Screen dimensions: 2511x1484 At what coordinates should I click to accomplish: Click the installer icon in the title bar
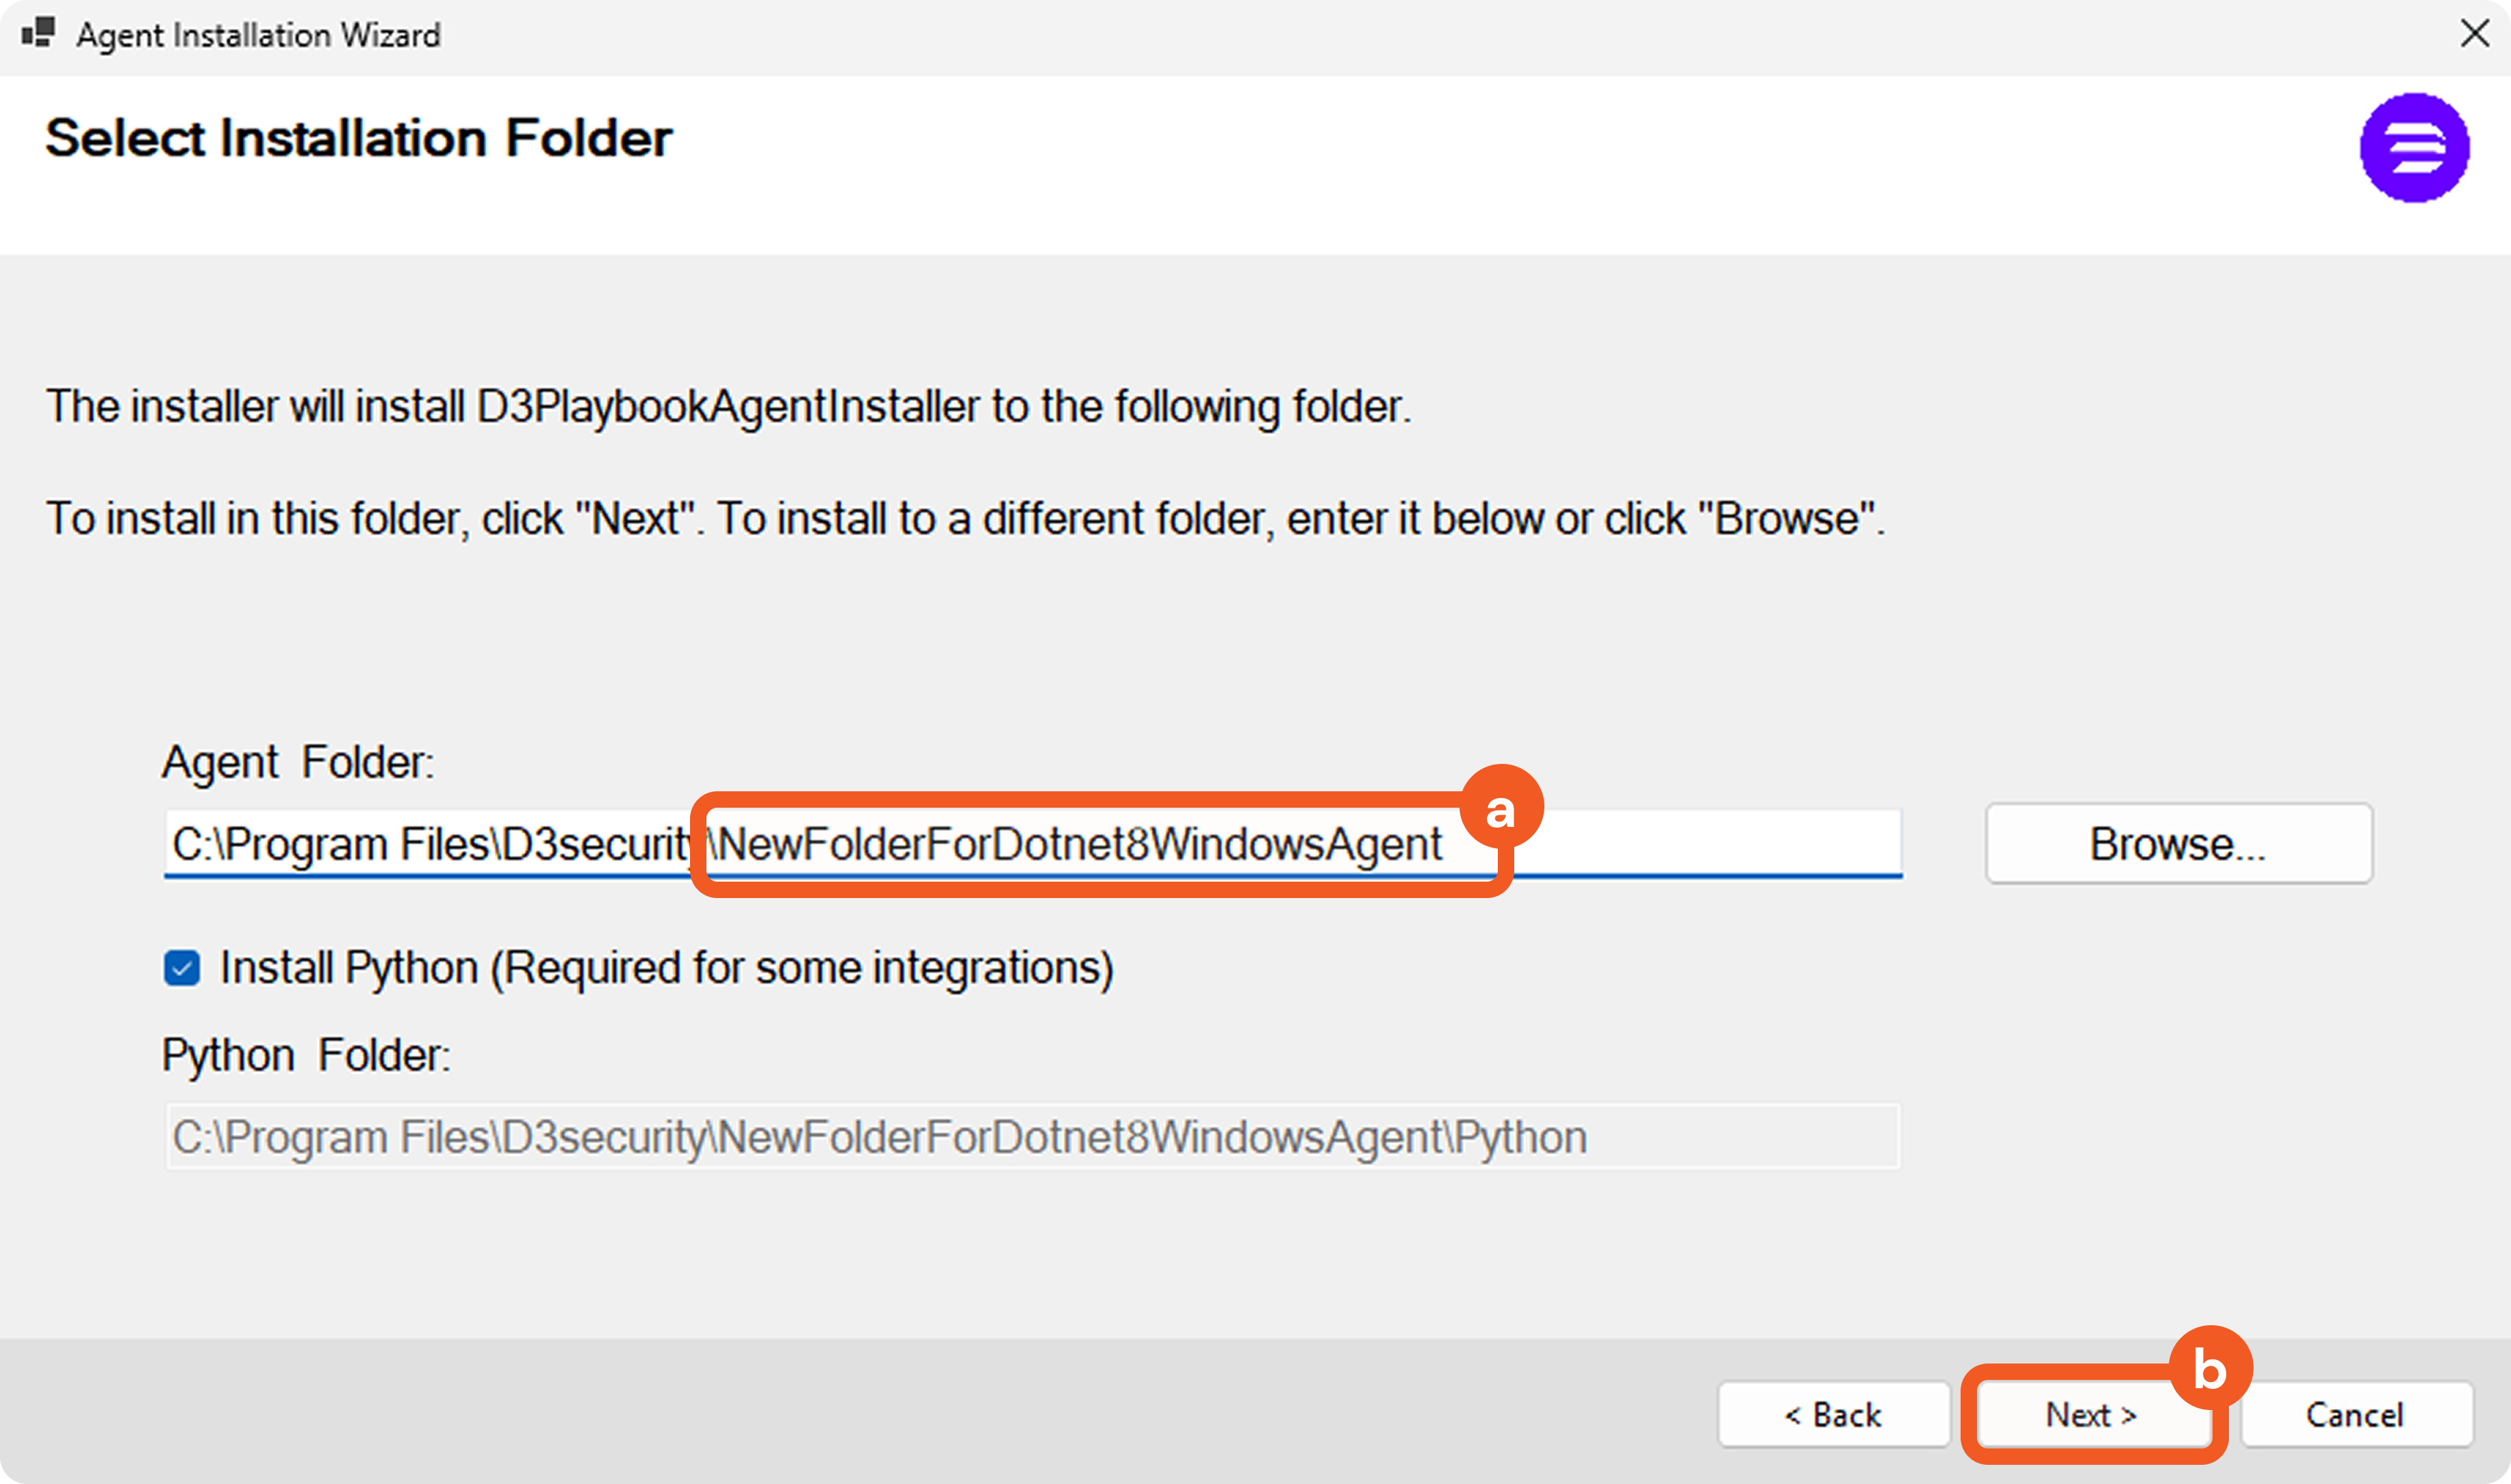coord(38,33)
